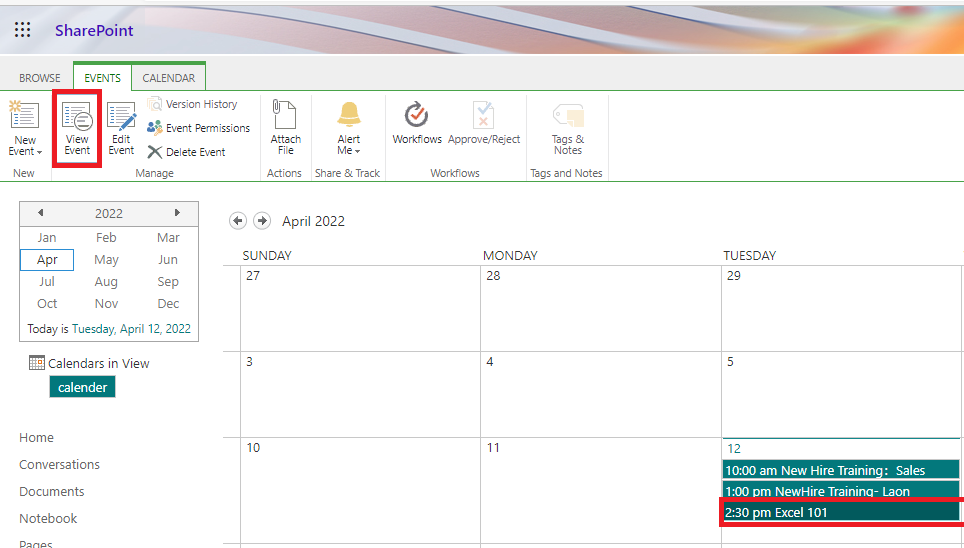Click the Attach File icon
The width and height of the screenshot is (964, 548).
(285, 114)
